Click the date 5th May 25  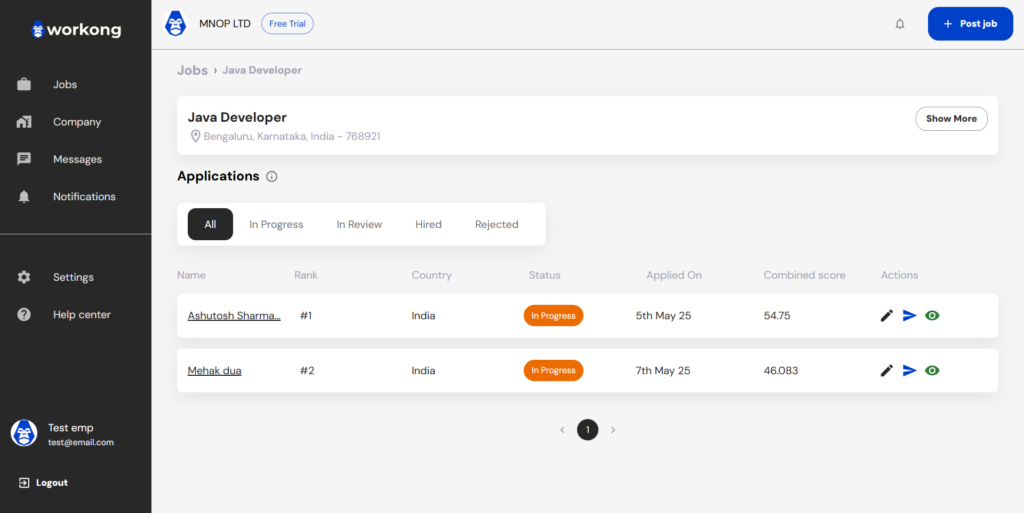click(664, 316)
